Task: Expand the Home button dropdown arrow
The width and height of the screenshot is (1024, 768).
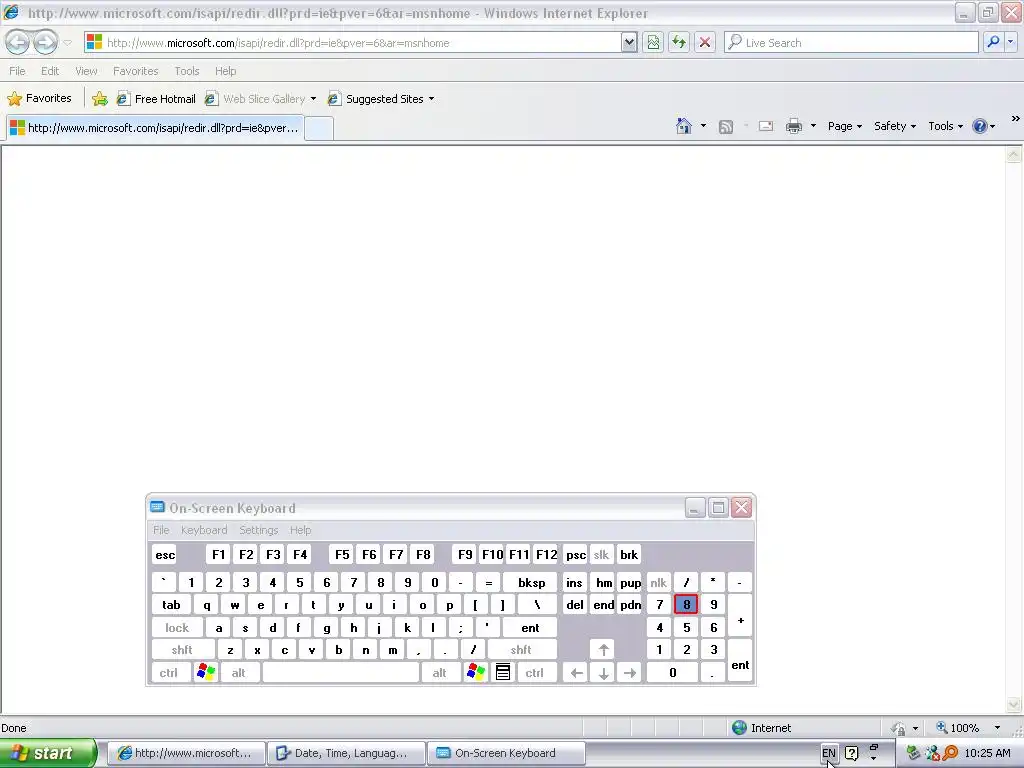Action: tap(703, 126)
